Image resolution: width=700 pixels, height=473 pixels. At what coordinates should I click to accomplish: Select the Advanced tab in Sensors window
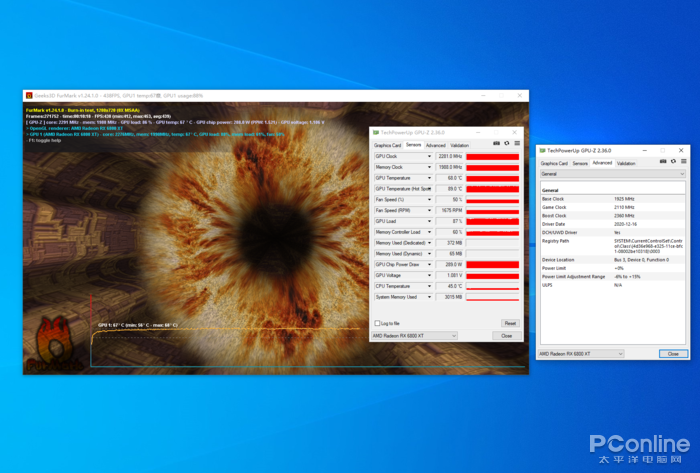(435, 145)
